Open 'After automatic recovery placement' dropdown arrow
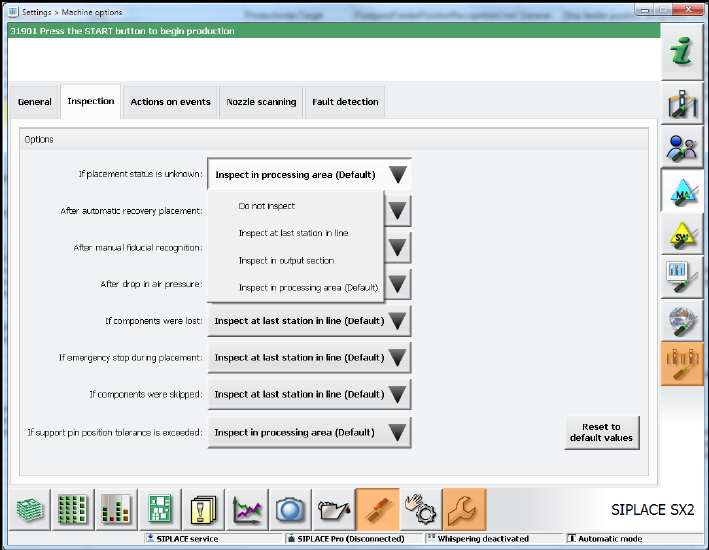Viewport: 709px width, 550px height. [x=397, y=211]
